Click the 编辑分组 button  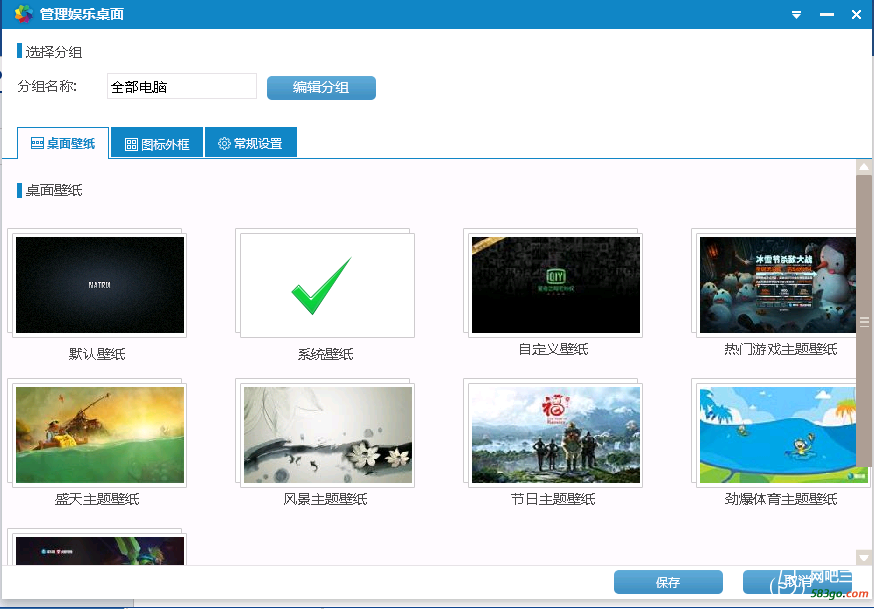321,87
